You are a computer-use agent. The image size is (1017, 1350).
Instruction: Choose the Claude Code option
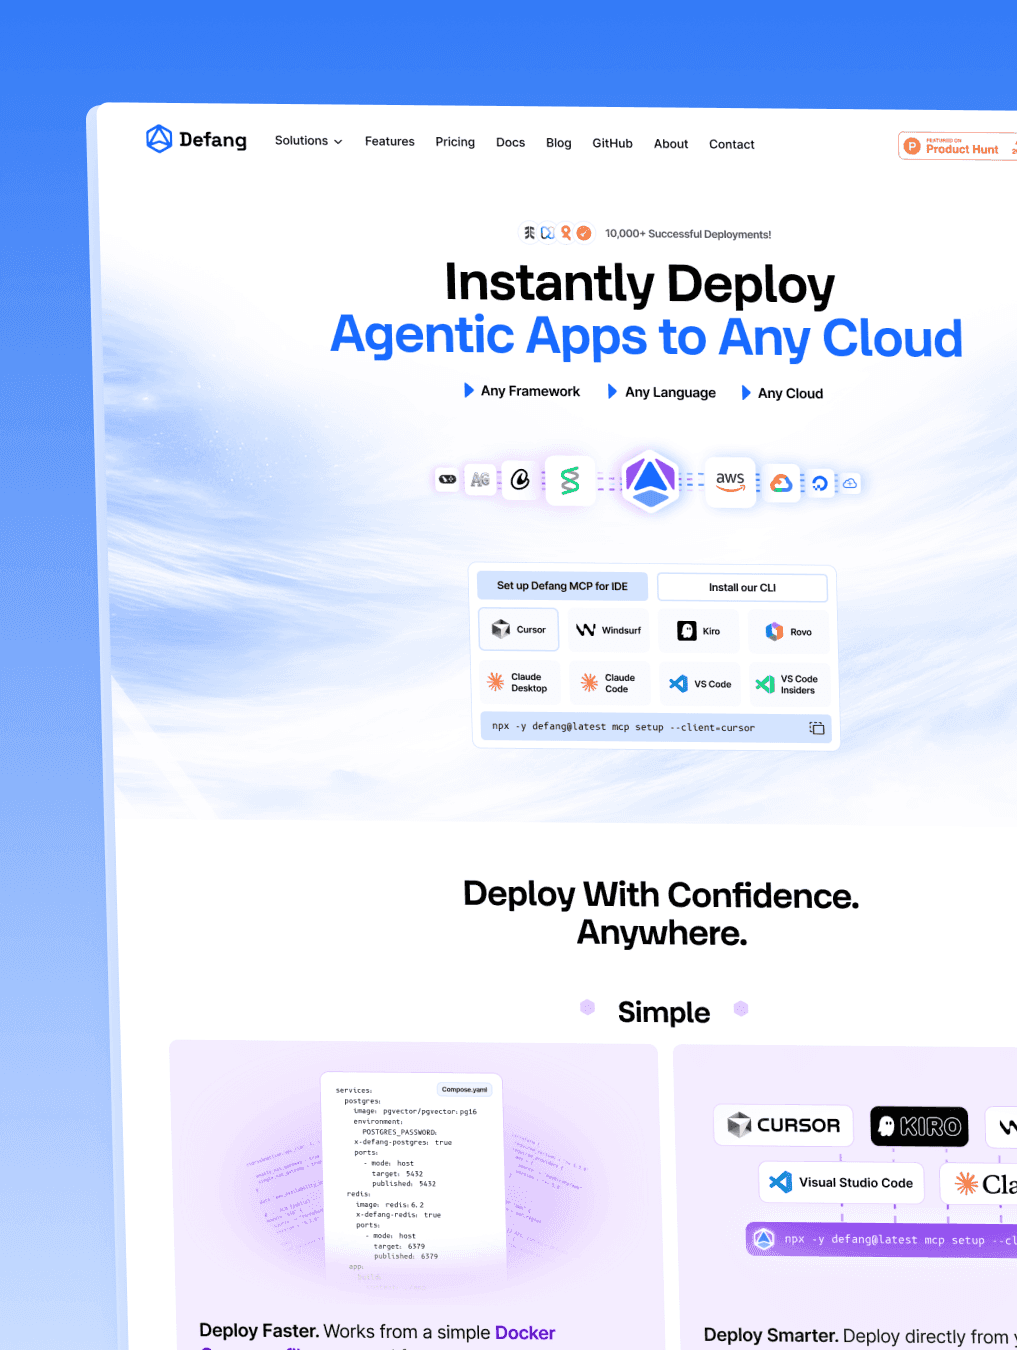[609, 683]
